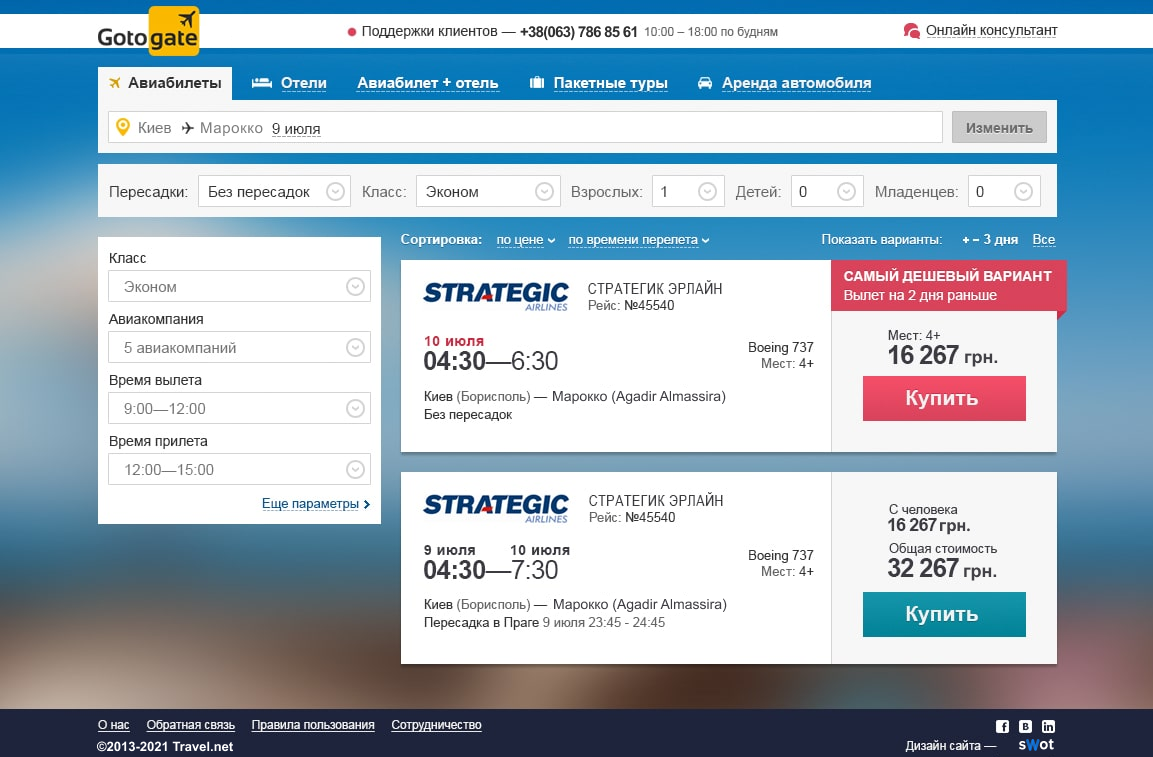Open the LinkedIn icon in the footer
This screenshot has height=757, width=1153.
1048,726
